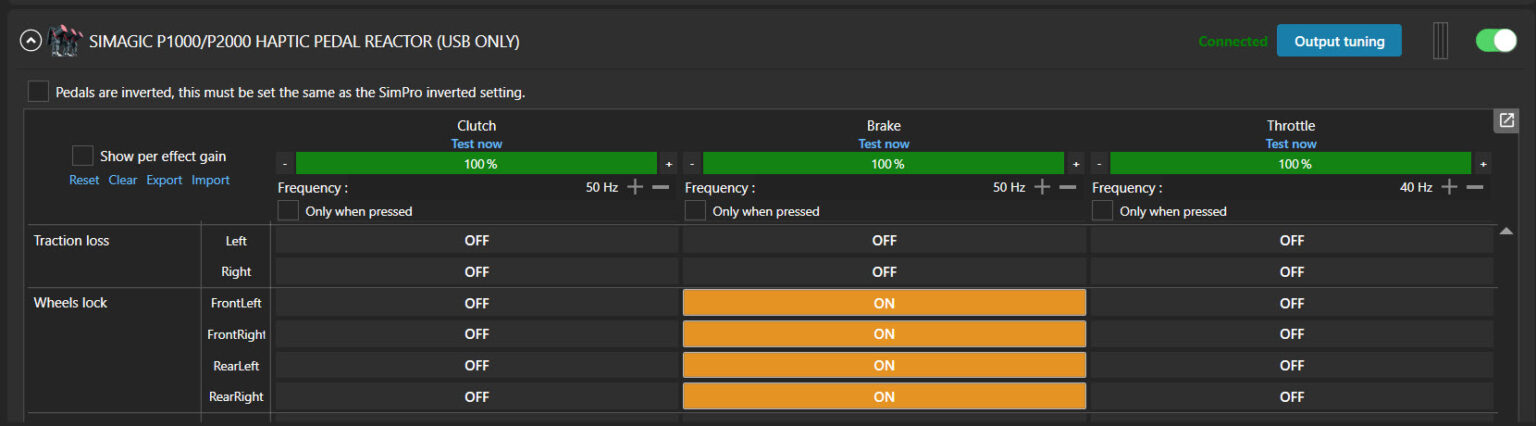Tick Only when pressed for Brake
1536x426 pixels.
[695, 211]
